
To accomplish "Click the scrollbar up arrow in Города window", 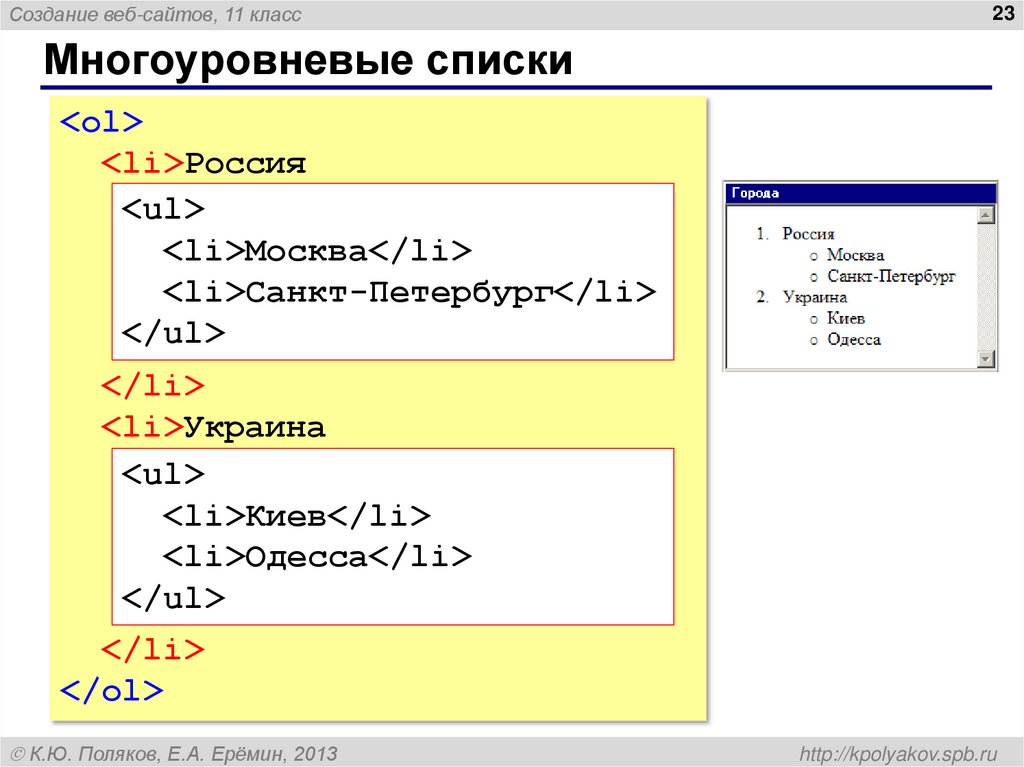I will click(984, 216).
